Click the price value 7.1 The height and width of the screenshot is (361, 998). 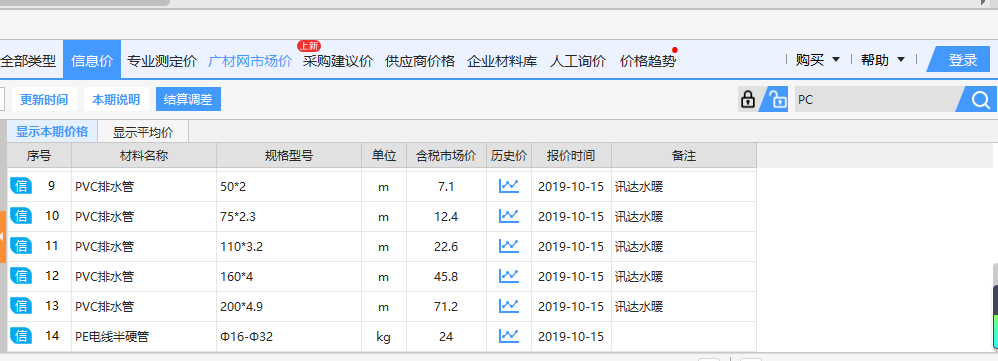446,187
